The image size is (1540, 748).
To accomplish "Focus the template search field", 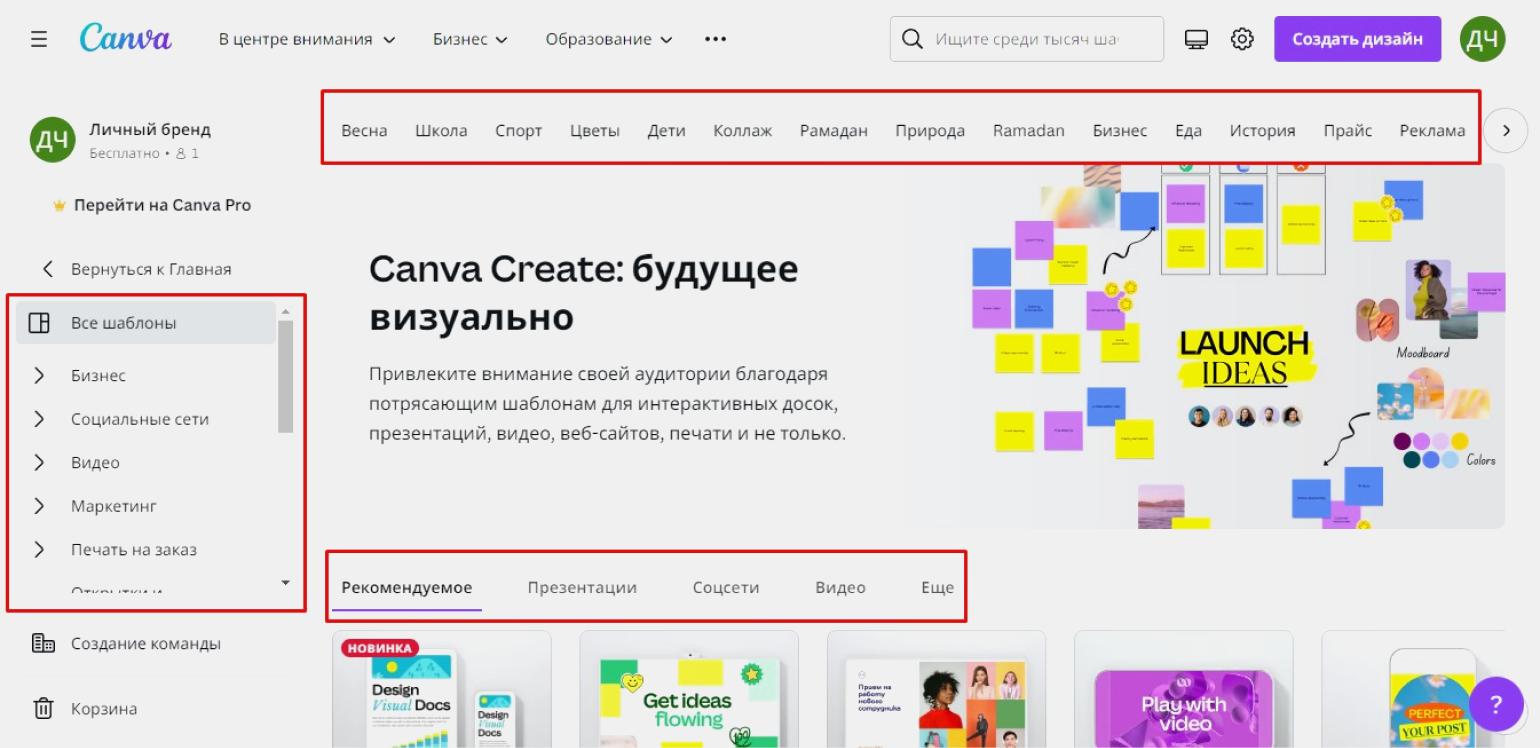I will click(1027, 39).
